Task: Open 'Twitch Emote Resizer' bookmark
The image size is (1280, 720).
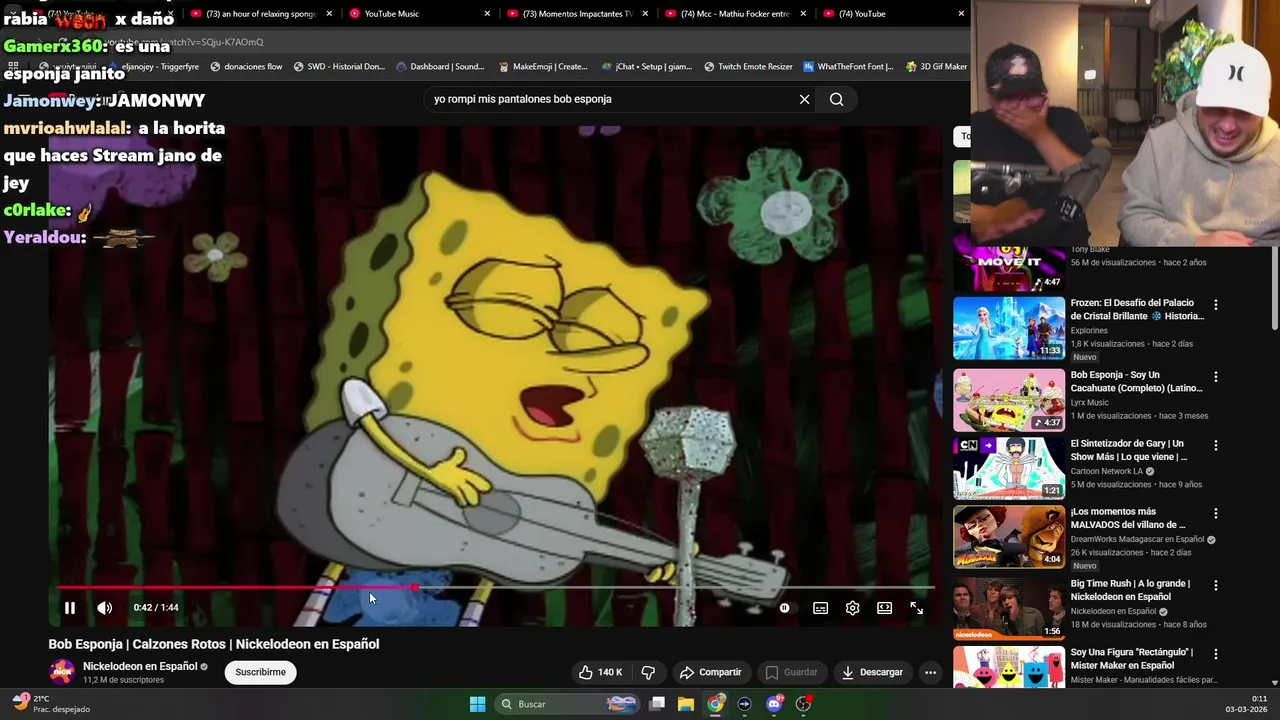Action: 748,67
